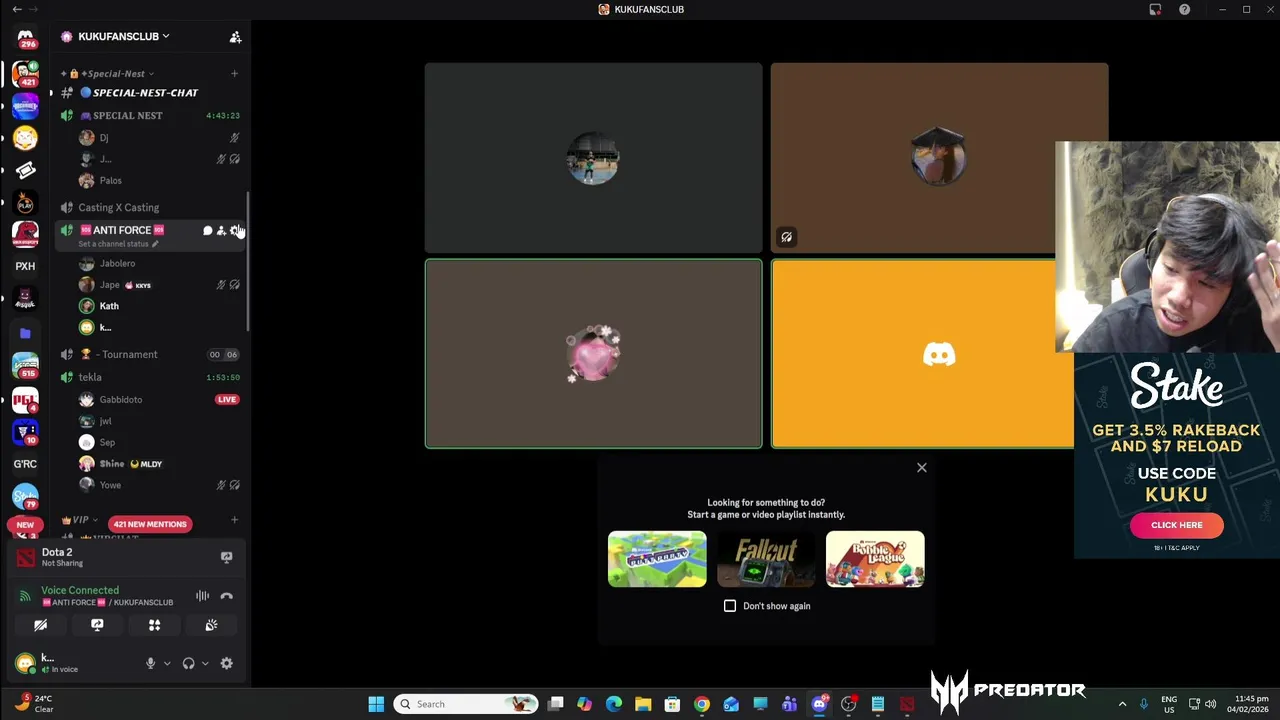
Task: Show hidden system tray icons
Action: [x=1122, y=704]
